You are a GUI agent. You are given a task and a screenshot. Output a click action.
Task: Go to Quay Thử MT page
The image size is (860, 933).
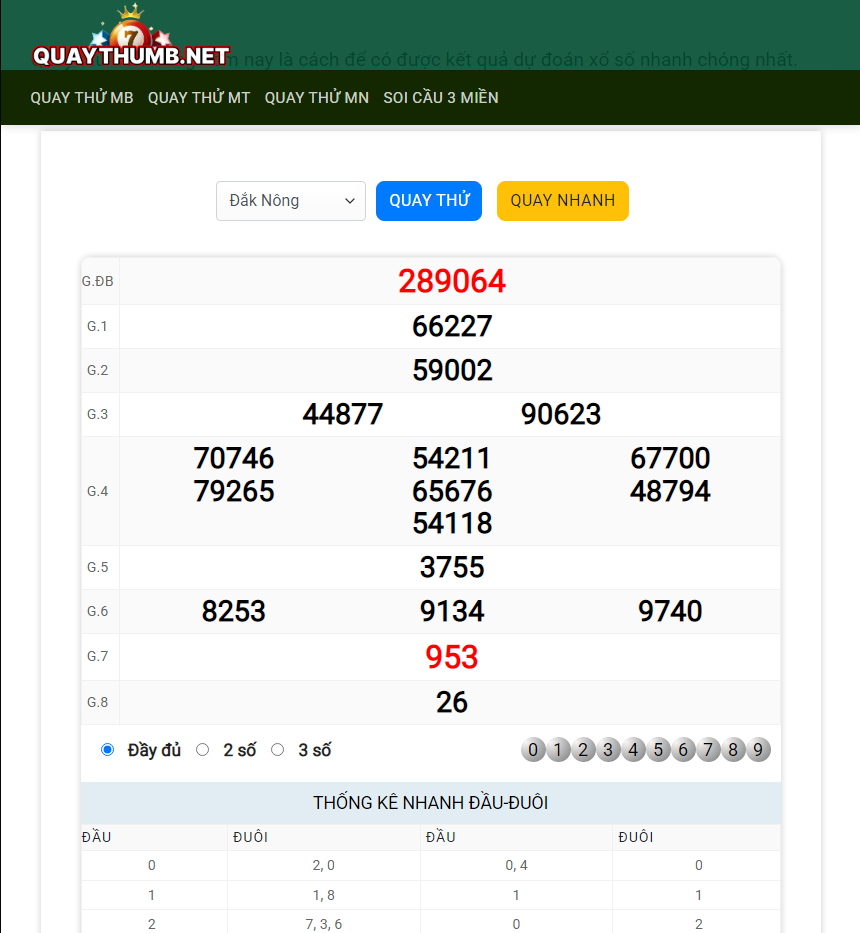tap(199, 98)
